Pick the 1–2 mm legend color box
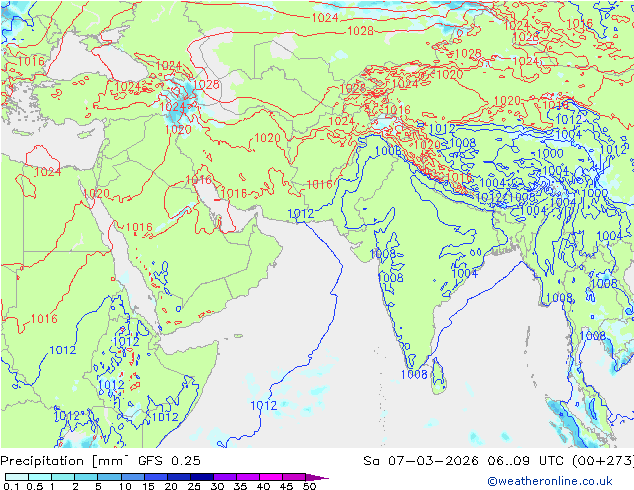 pos(63,477)
